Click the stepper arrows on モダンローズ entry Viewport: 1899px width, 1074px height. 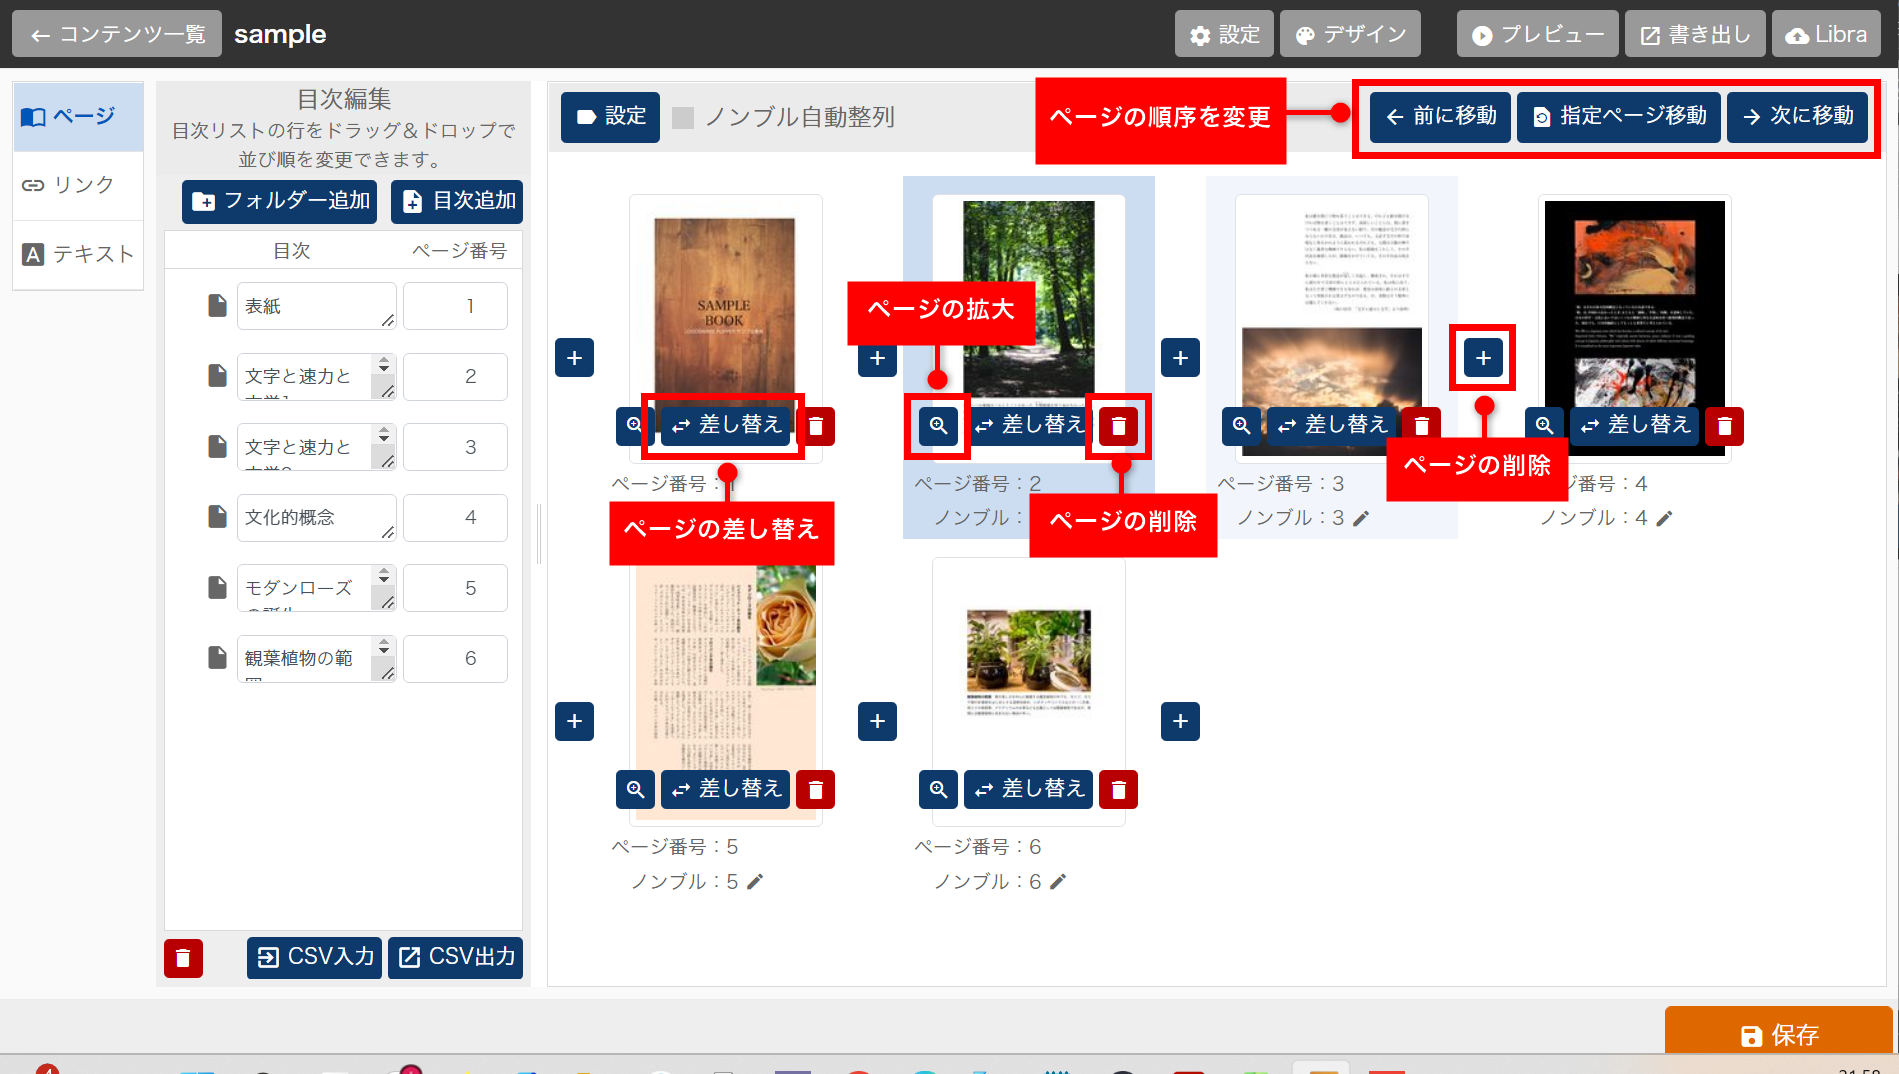point(384,575)
